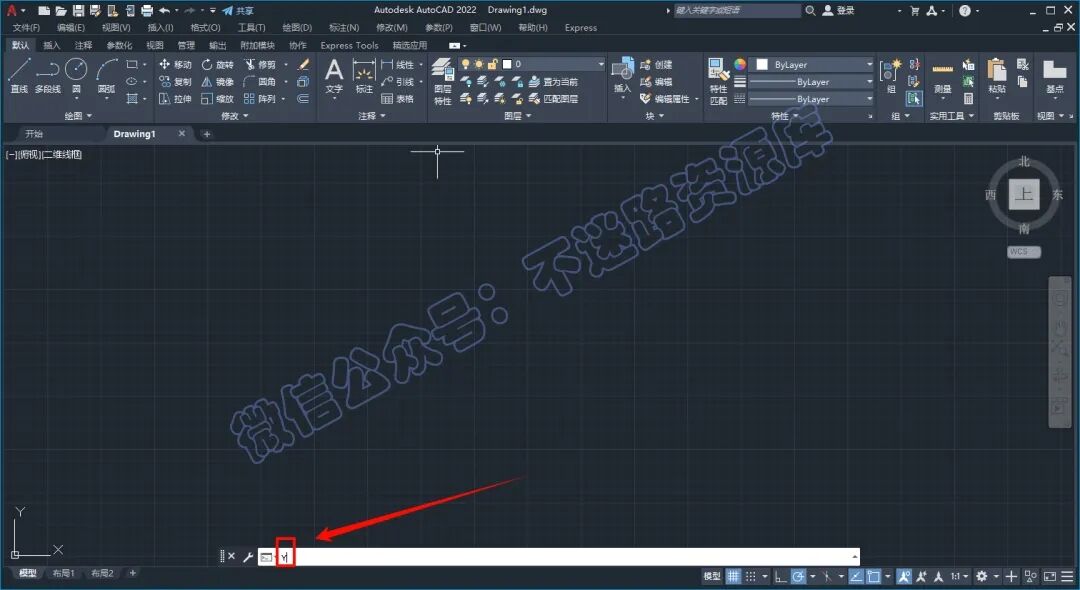Screen dimensions: 1080x590
Task: Open the annotation scale 1:1 dropdown
Action: [959, 576]
